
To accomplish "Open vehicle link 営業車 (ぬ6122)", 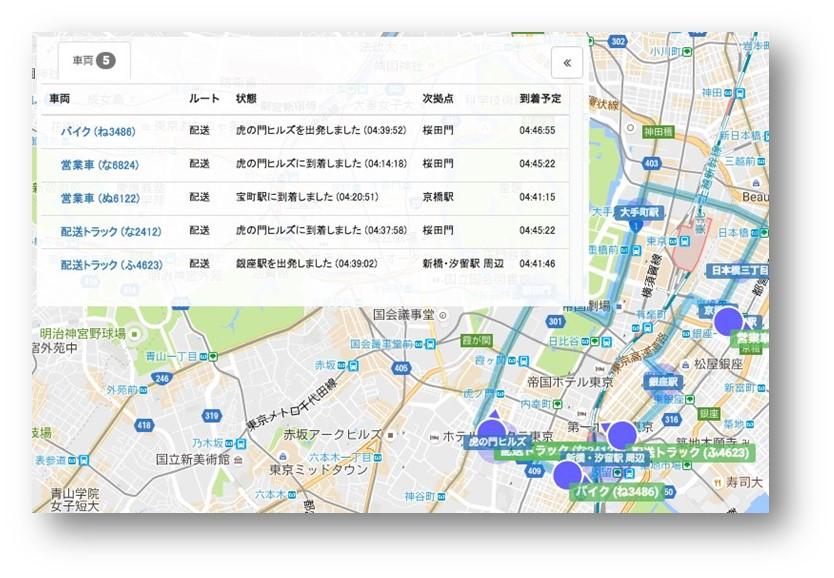I will pos(100,198).
